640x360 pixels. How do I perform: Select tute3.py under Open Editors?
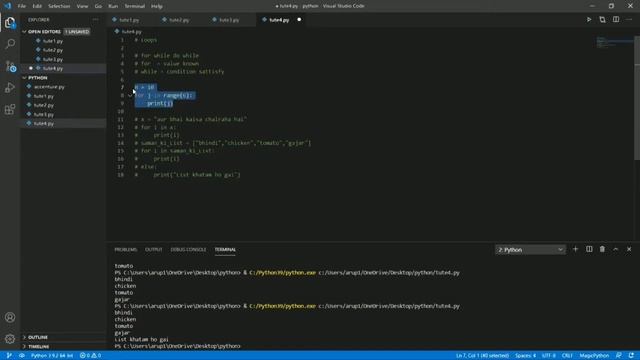(x=53, y=59)
